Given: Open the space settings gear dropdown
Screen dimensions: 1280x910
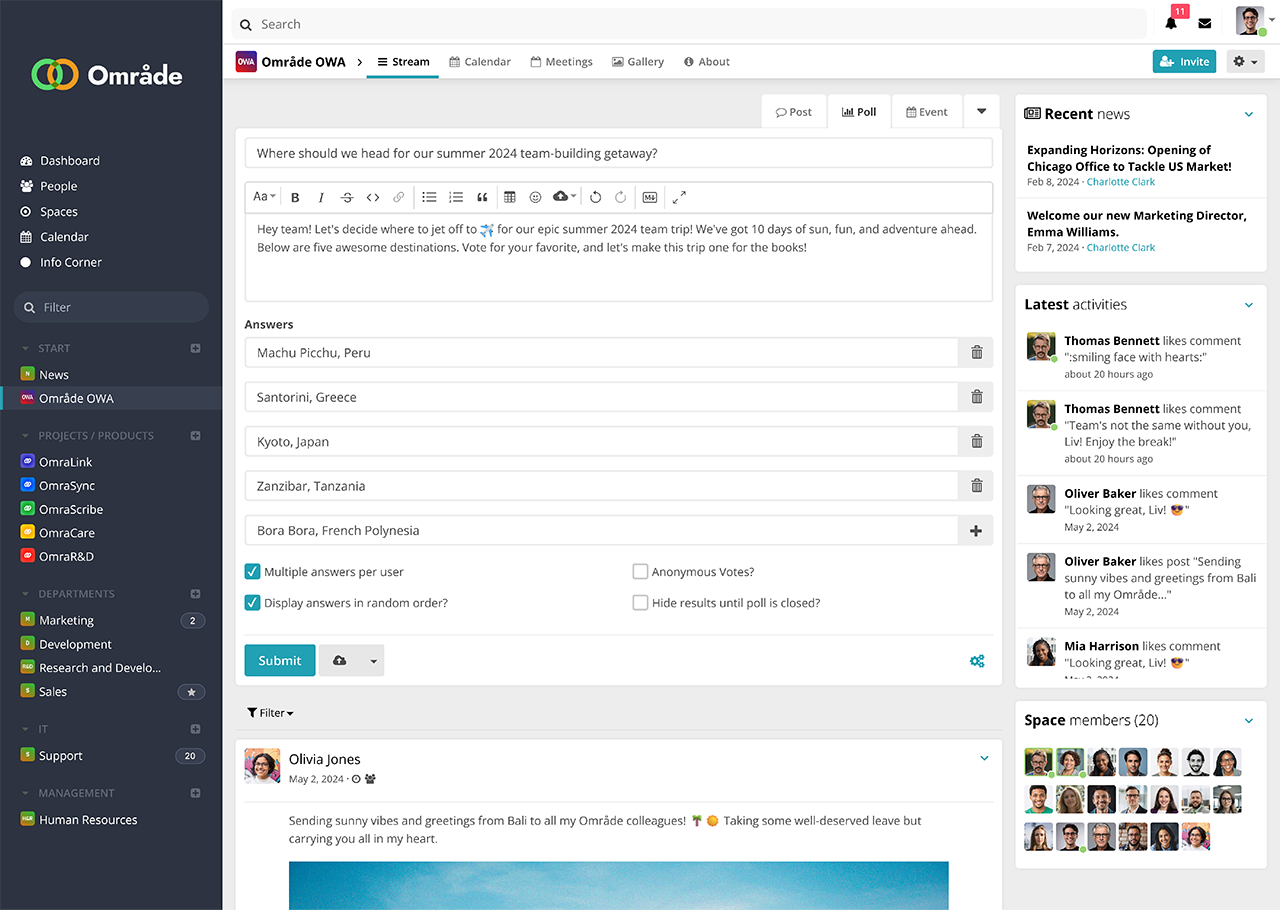Looking at the screenshot, I should (1244, 62).
